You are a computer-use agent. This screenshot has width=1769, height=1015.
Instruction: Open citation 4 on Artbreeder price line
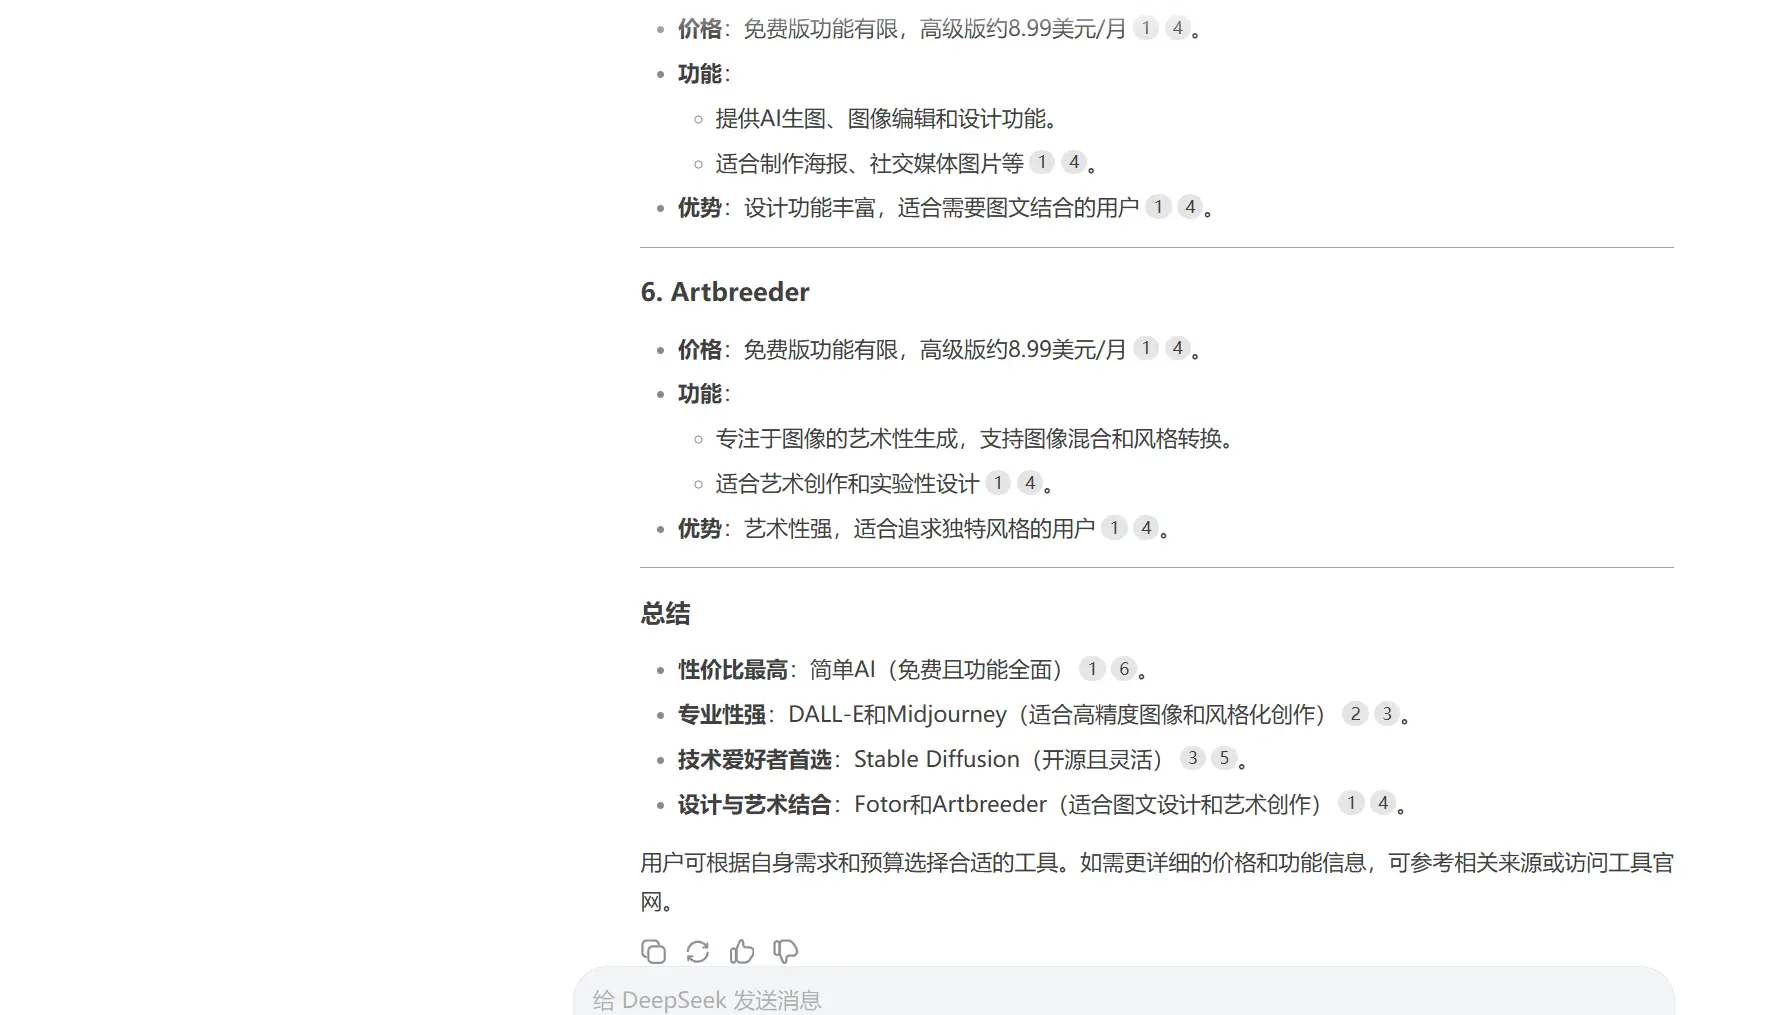click(x=1178, y=348)
